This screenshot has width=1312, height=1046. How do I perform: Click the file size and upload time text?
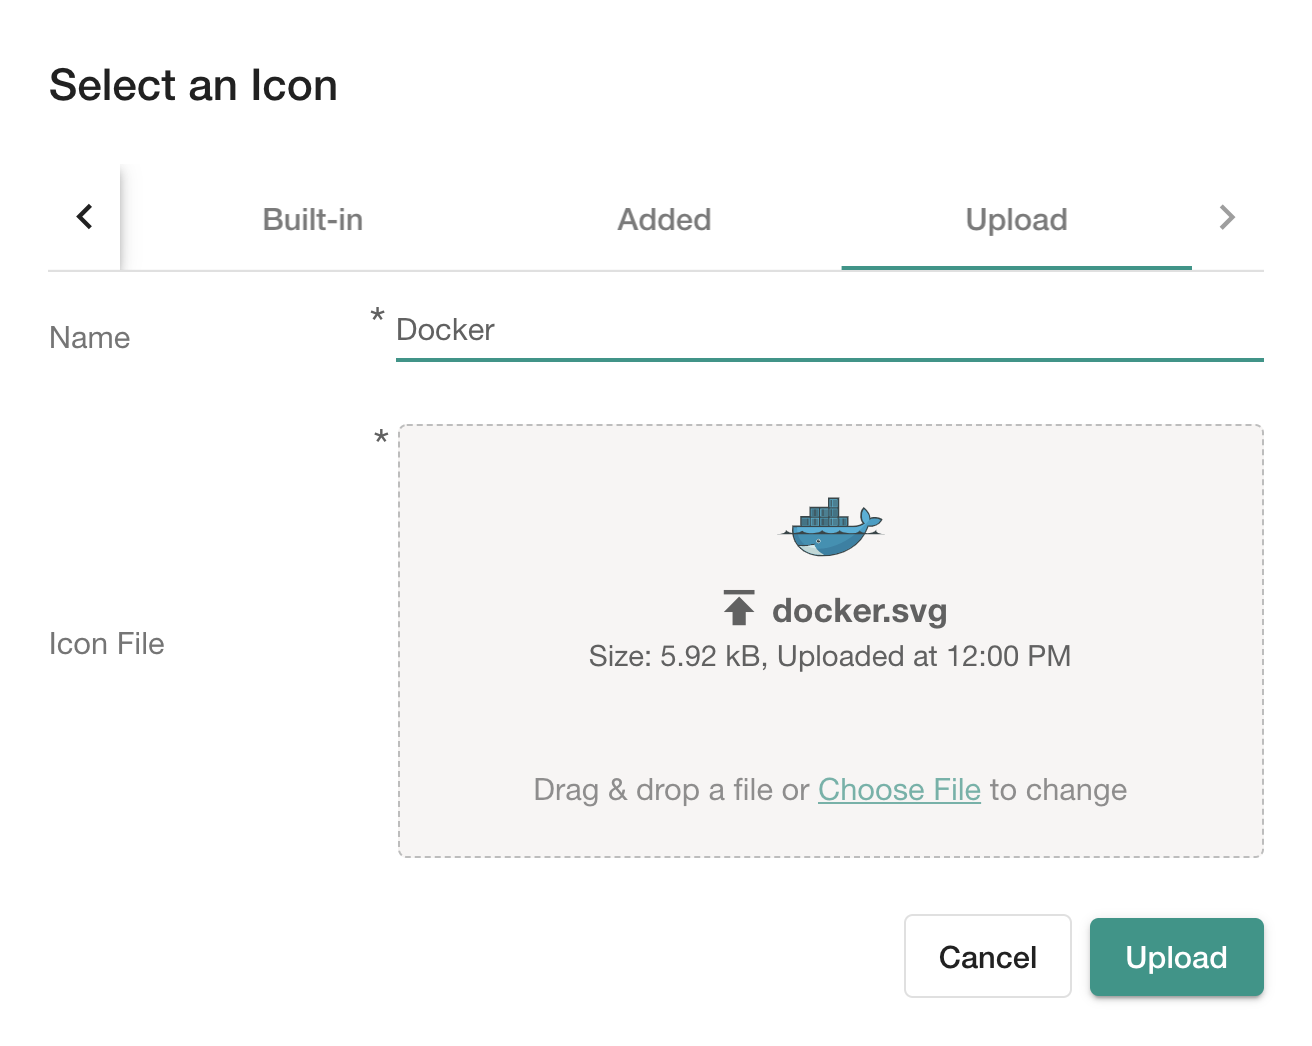coord(829,656)
